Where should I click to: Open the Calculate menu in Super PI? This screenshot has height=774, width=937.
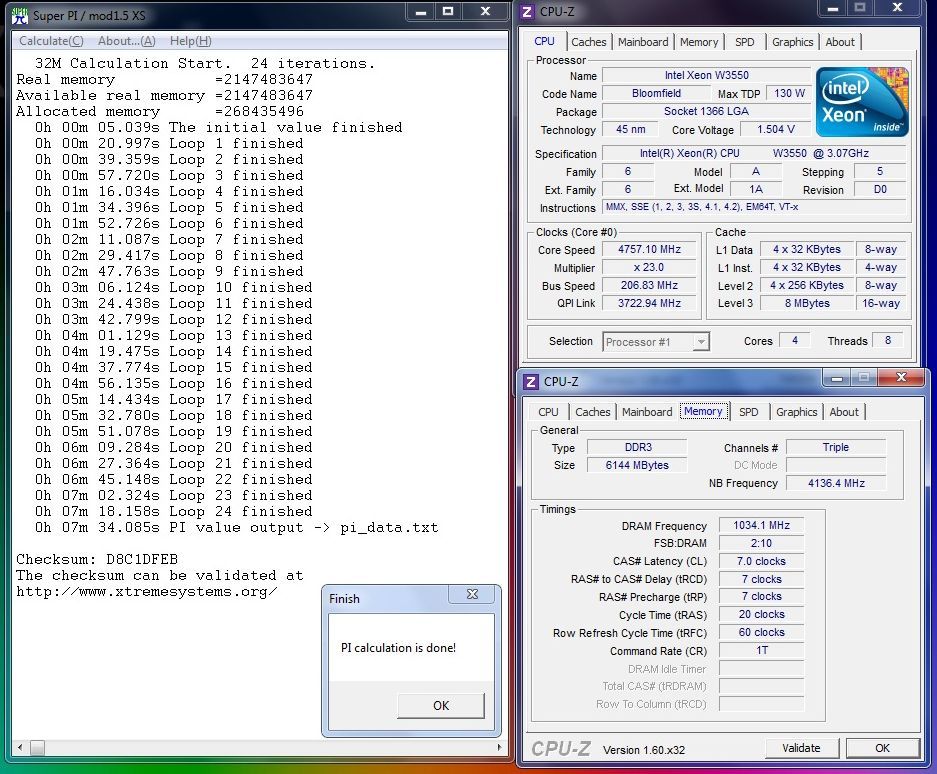[x=51, y=41]
